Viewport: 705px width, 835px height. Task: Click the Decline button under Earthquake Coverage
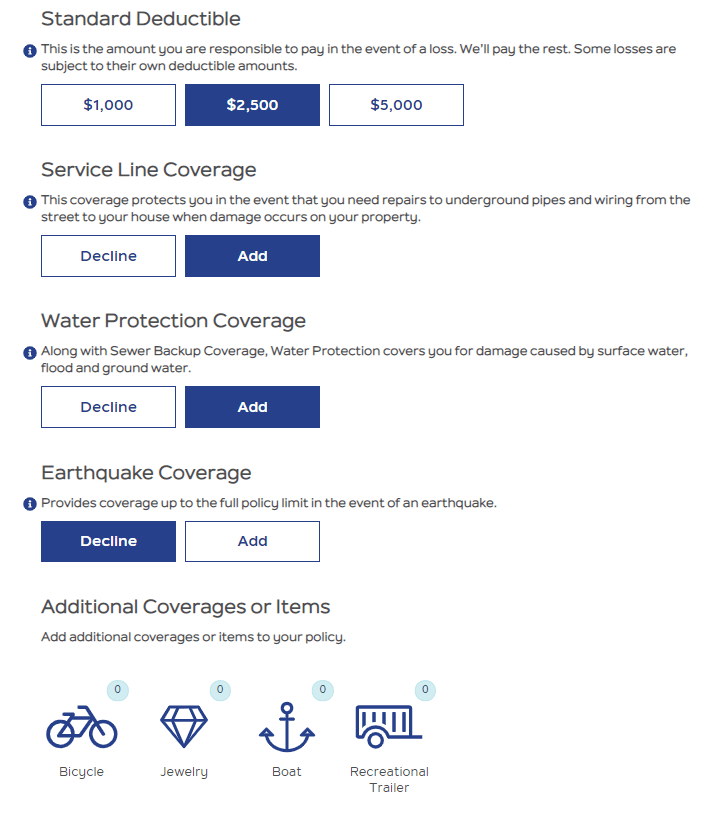[108, 541]
